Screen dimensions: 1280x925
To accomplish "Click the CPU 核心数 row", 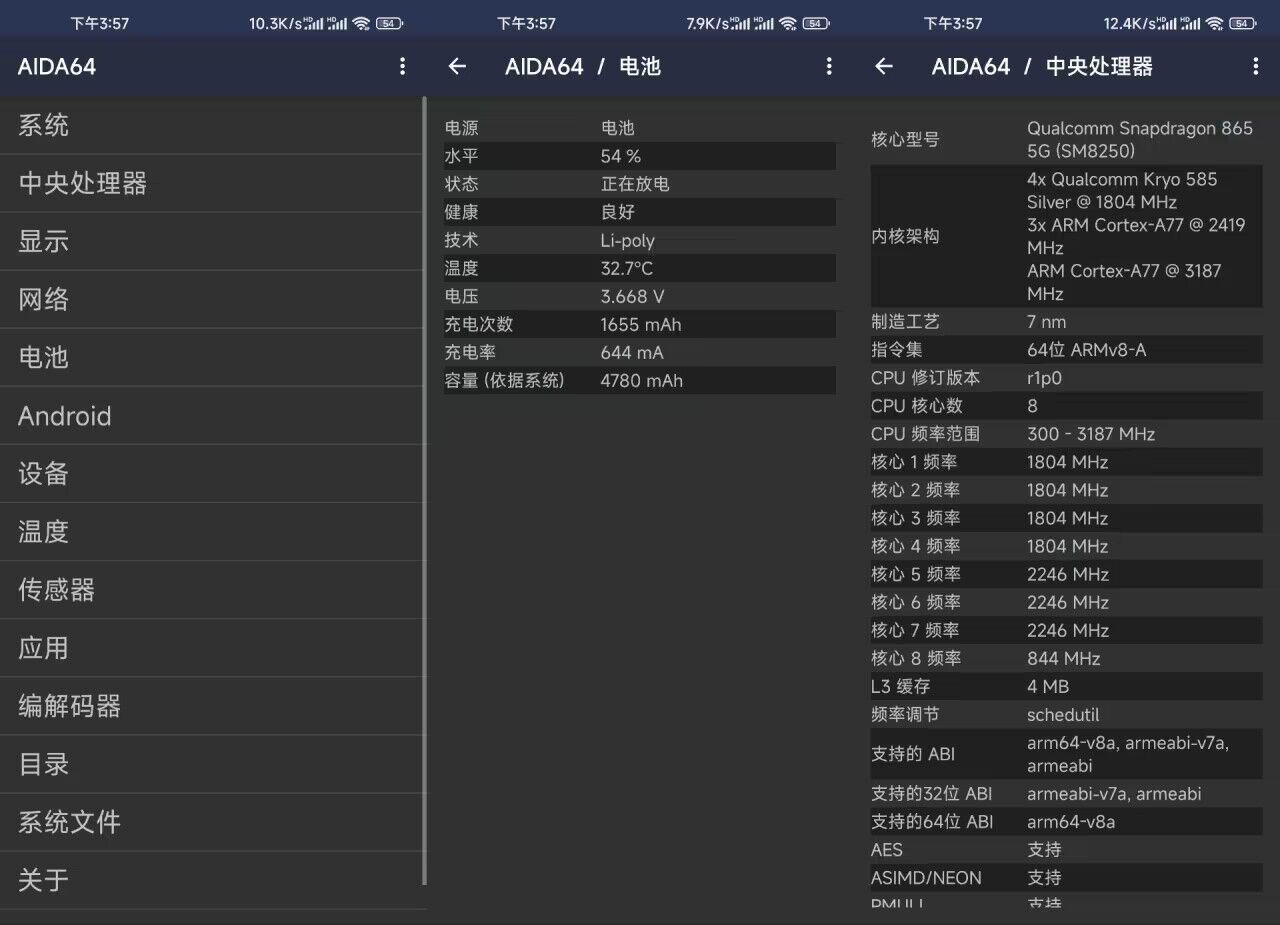I will click(1066, 406).
